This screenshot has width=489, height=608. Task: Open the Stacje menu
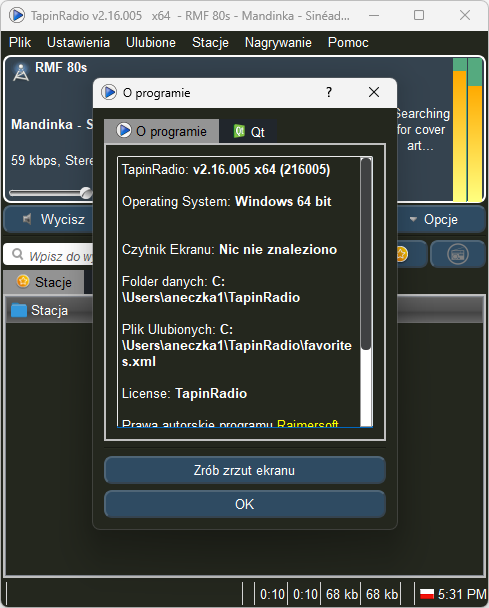click(x=210, y=42)
